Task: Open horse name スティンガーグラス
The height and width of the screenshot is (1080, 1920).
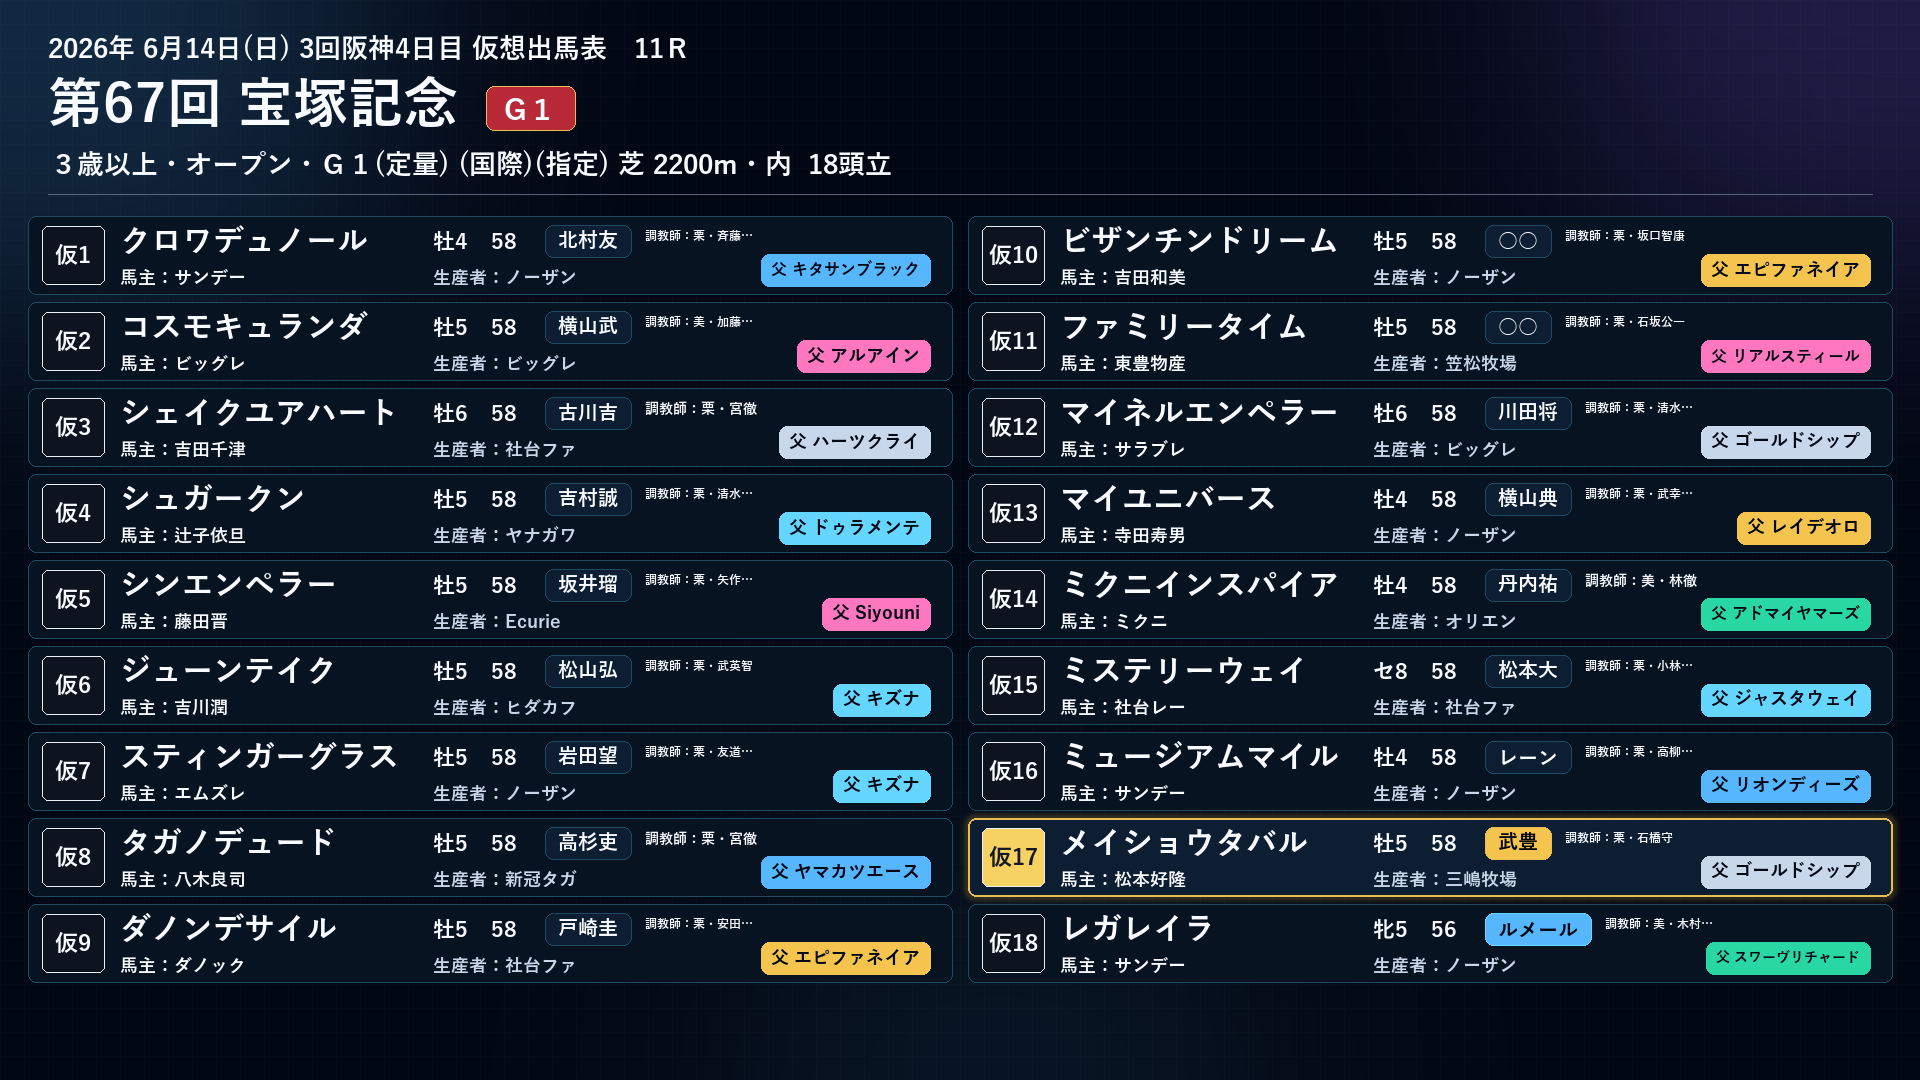Action: click(259, 756)
